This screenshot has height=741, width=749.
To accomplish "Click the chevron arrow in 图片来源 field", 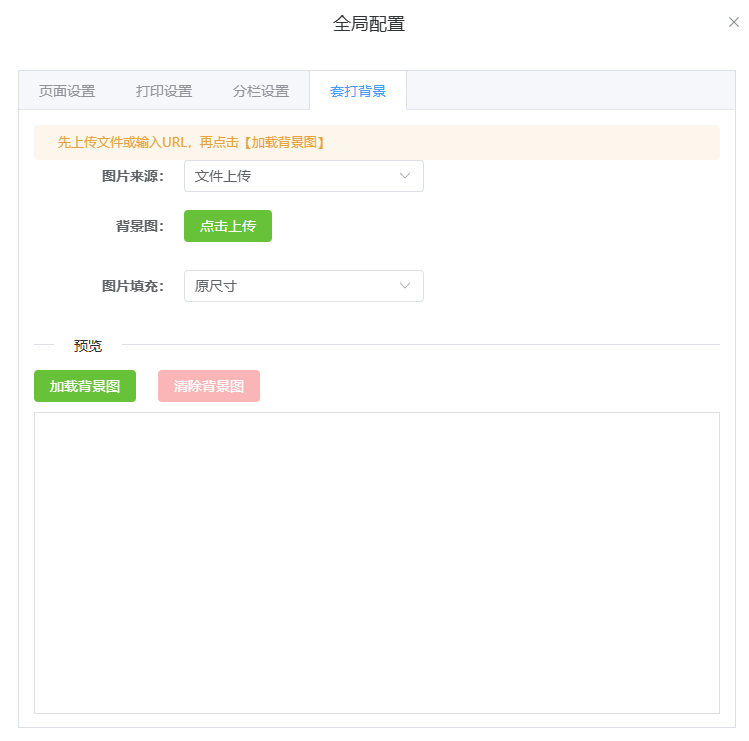I will [x=405, y=176].
